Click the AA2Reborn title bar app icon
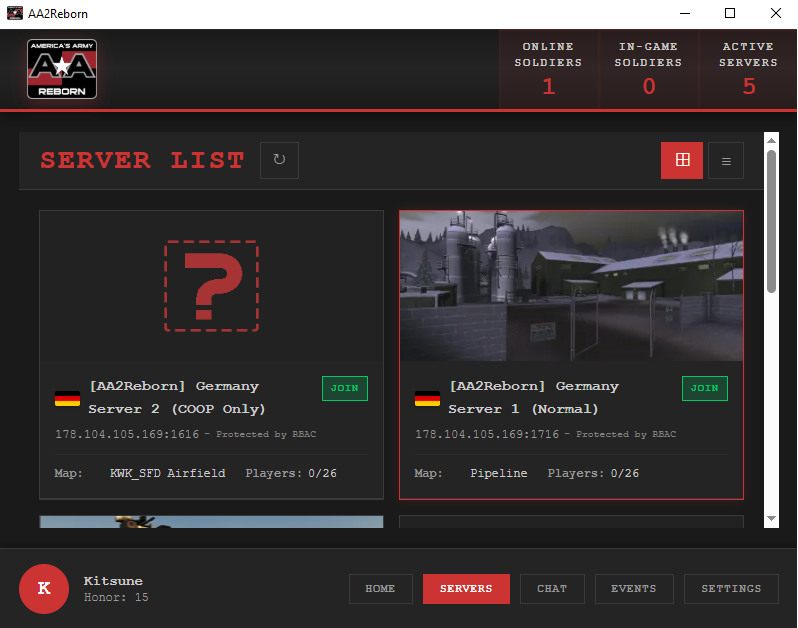 15,13
